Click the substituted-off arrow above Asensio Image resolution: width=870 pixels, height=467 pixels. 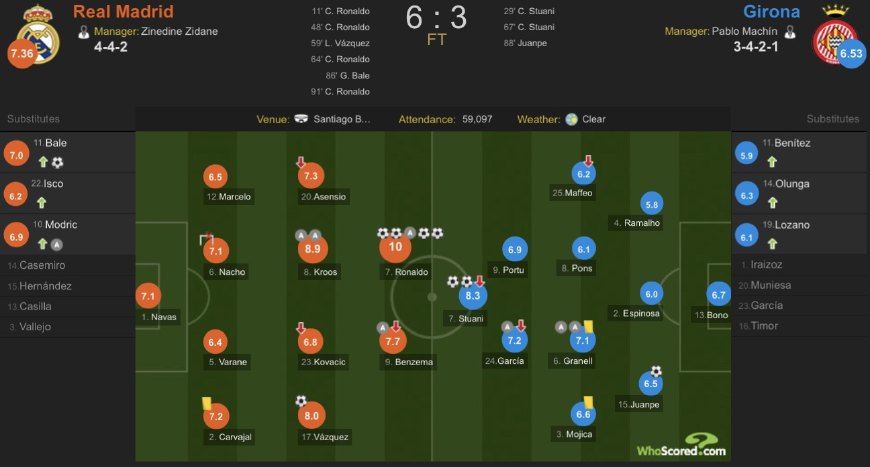(x=301, y=161)
